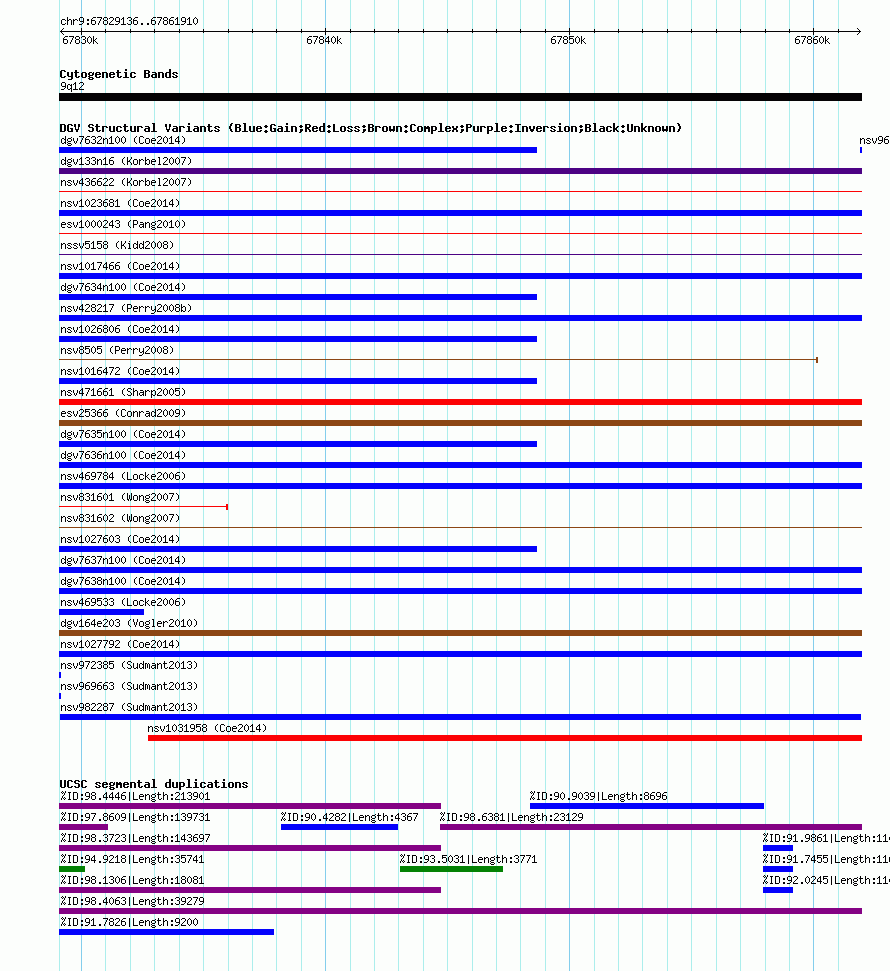Viewport: 890px width, 971px height.
Task: Open variant dgv7637n100 (Coe2014) label
Action: coord(123,561)
